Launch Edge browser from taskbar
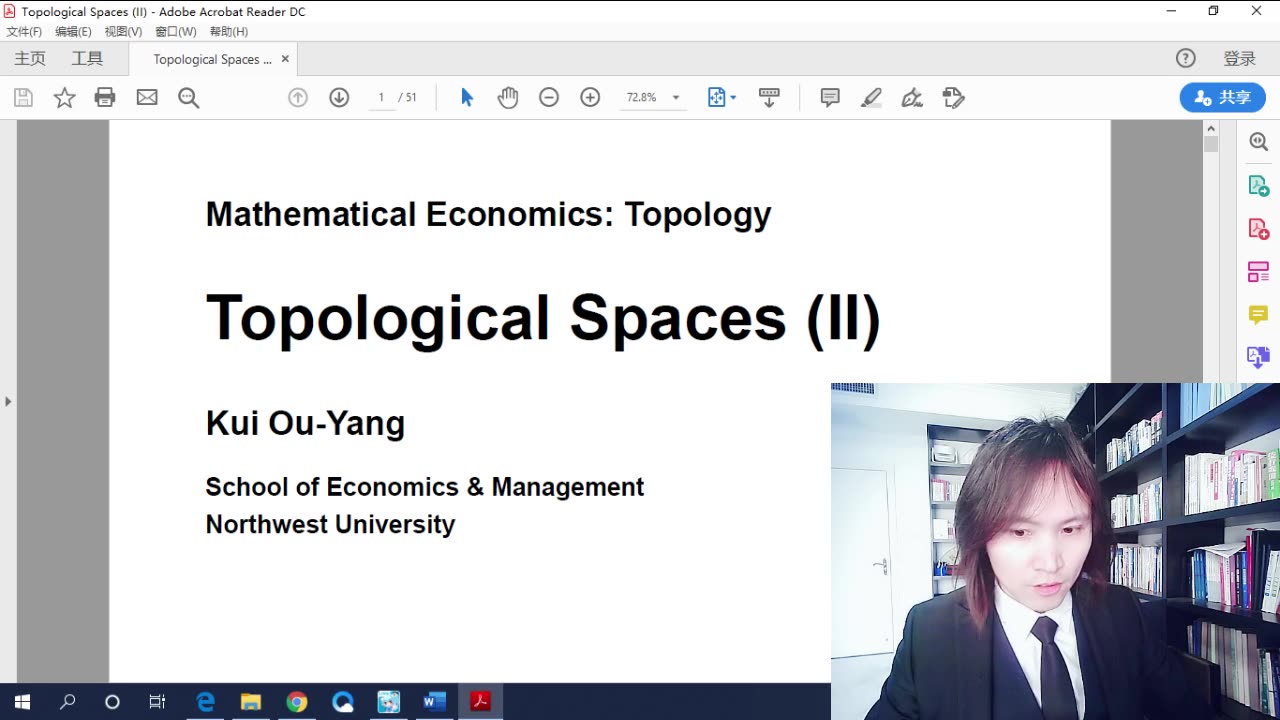This screenshot has width=1280, height=720. (x=205, y=702)
